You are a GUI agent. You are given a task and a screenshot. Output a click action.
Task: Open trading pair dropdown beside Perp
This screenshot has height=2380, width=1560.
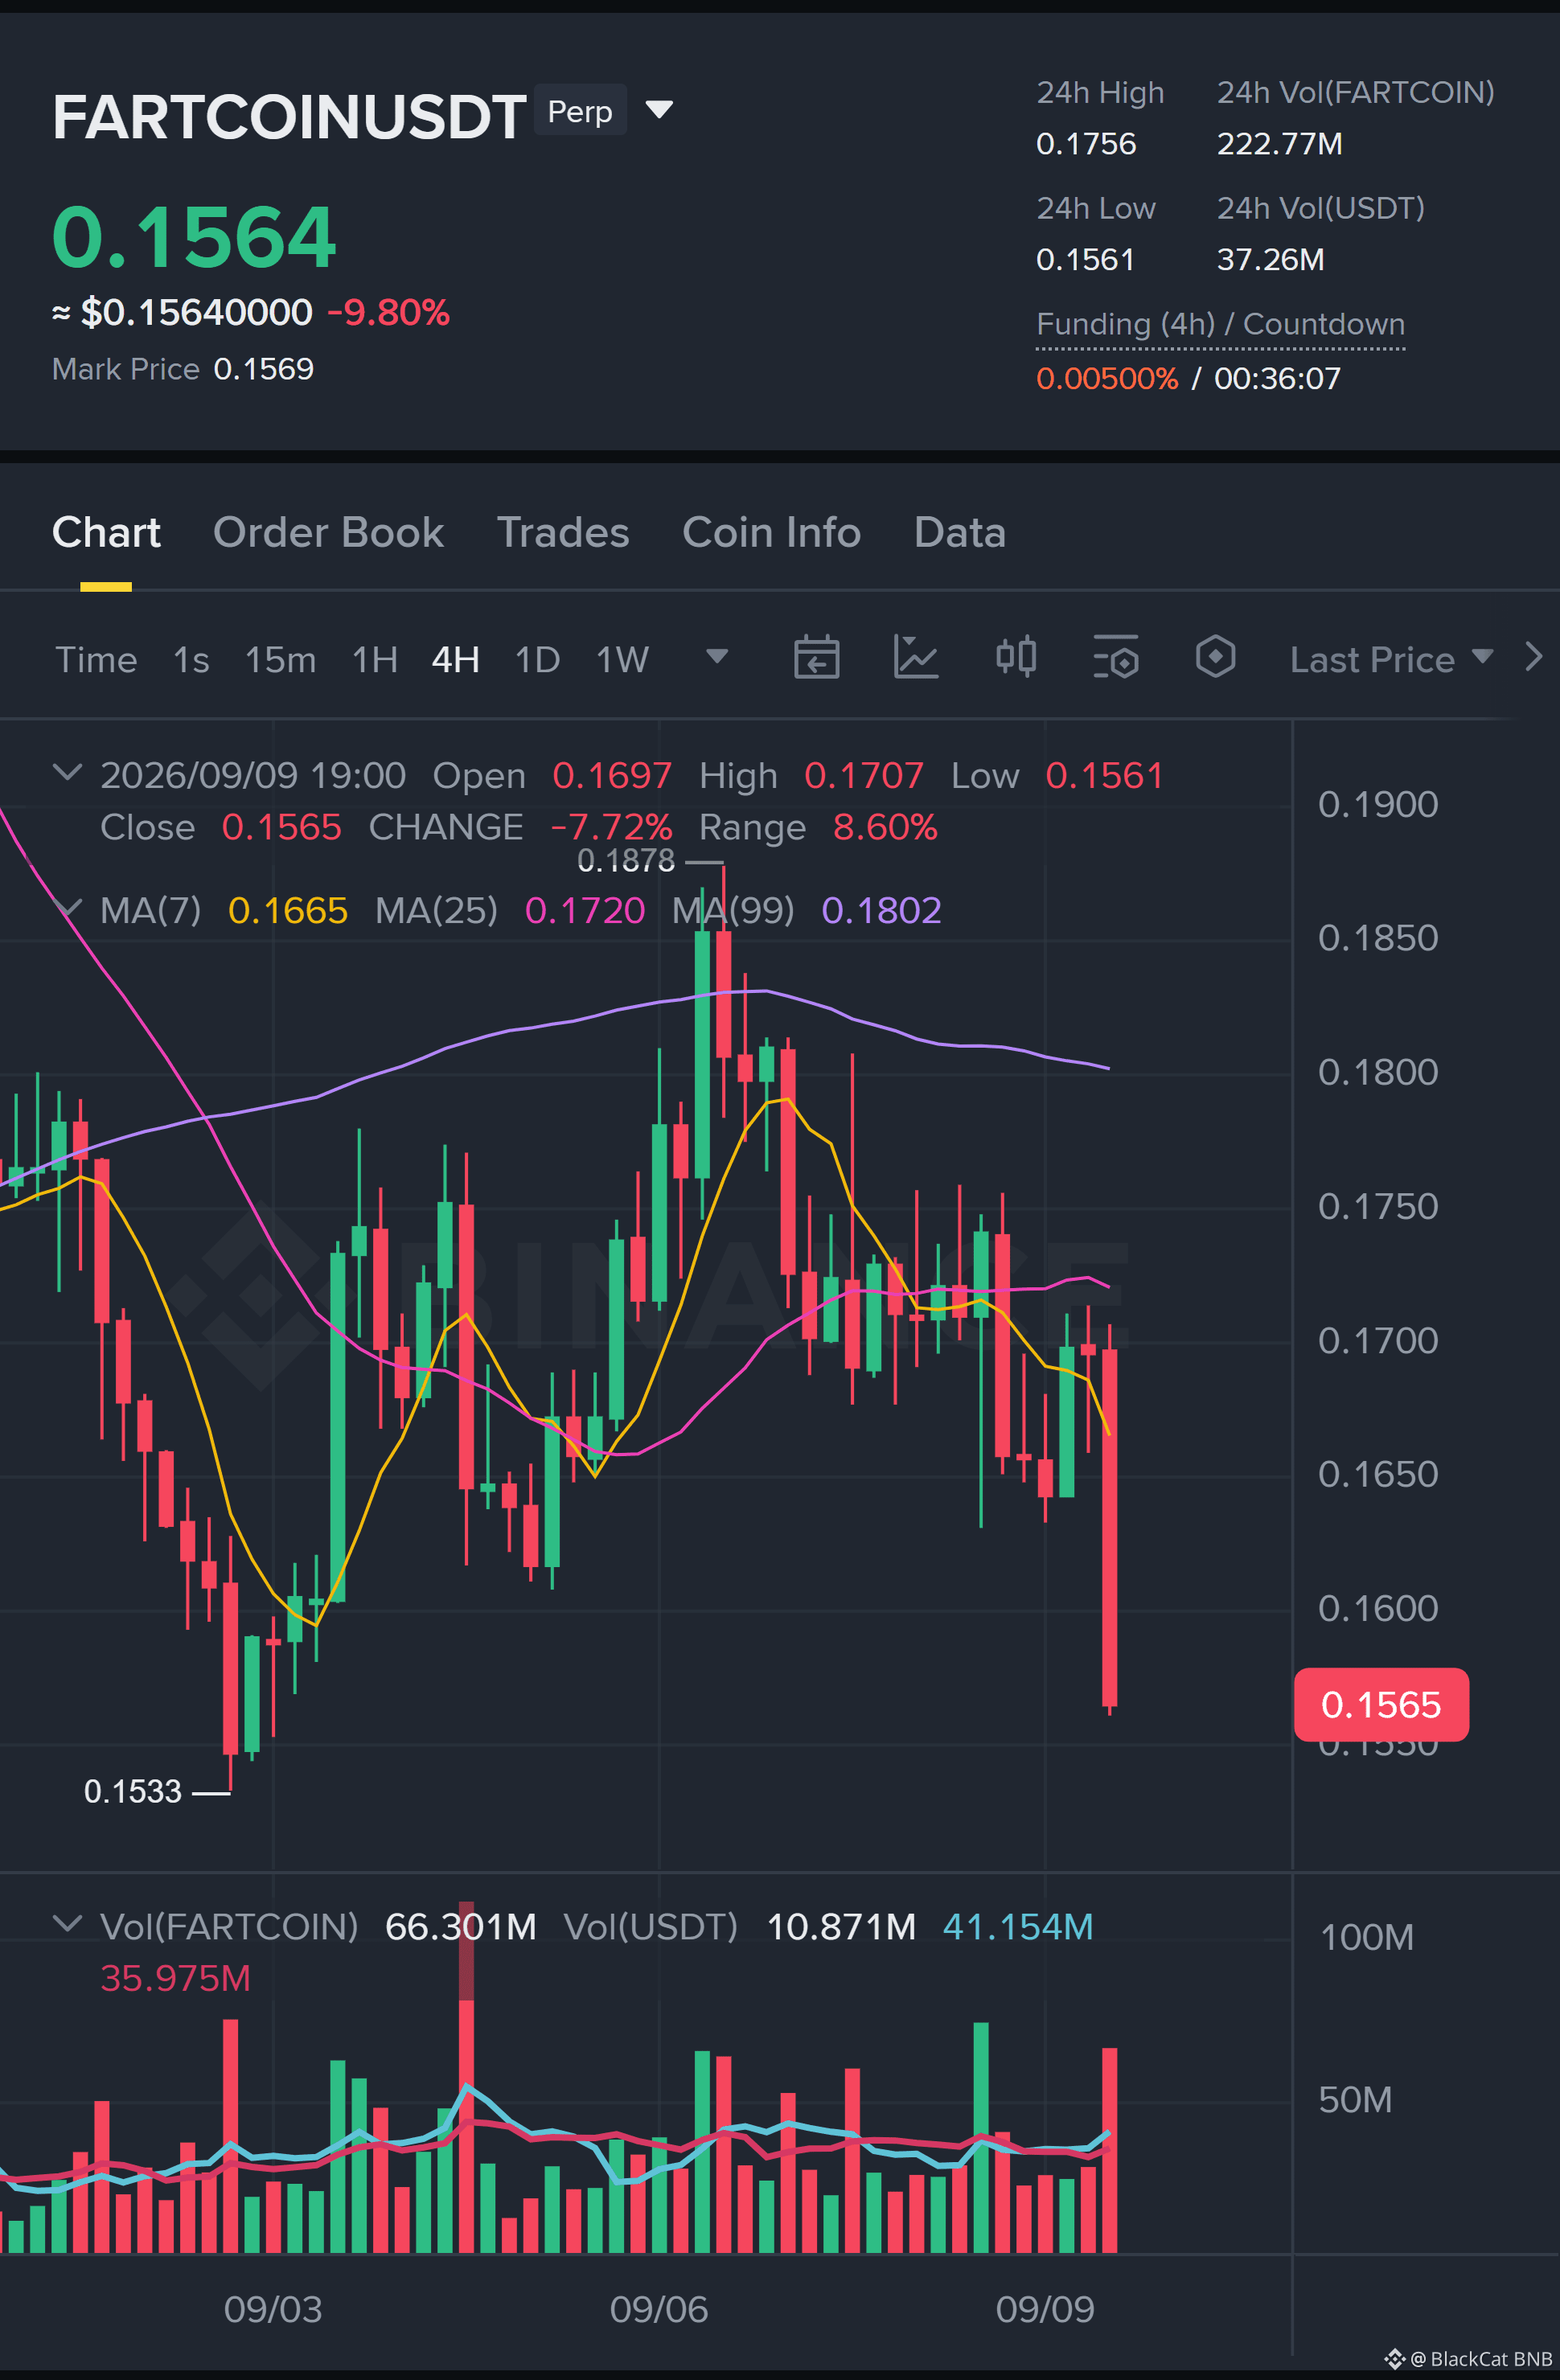(x=659, y=109)
